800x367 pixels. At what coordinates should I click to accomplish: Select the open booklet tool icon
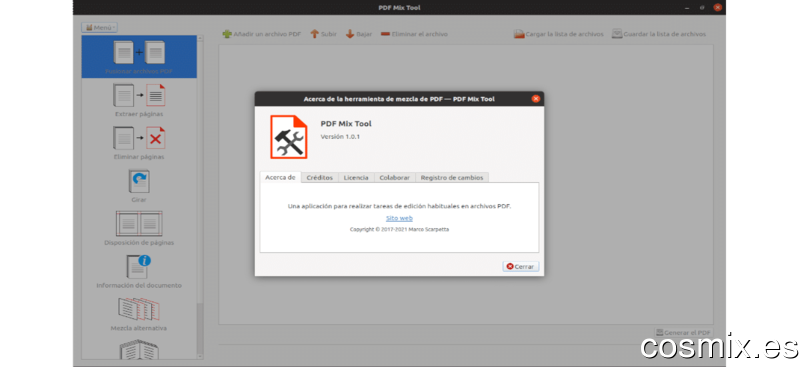pyautogui.click(x=139, y=349)
